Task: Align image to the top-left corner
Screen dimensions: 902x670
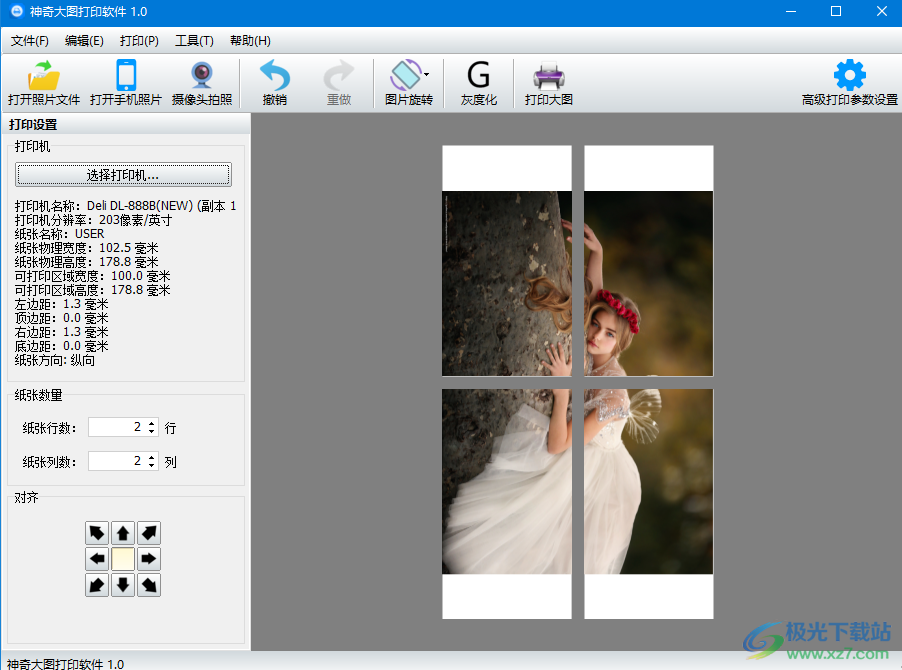Action: coord(97,533)
